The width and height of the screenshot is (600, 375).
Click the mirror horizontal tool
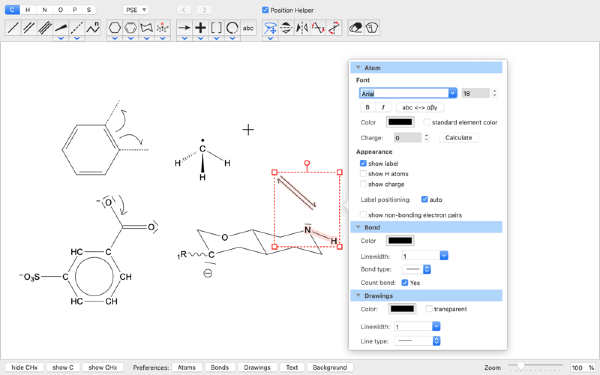click(x=302, y=28)
